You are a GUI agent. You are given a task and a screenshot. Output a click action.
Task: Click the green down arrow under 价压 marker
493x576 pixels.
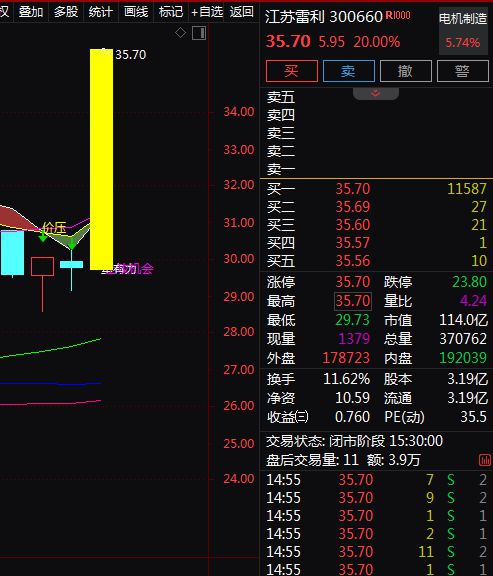point(43,237)
